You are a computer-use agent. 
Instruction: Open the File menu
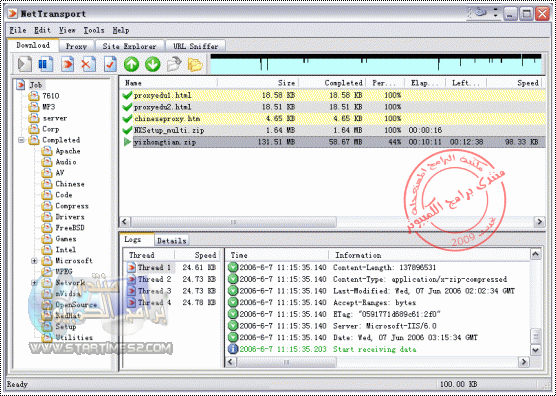(x=18, y=30)
